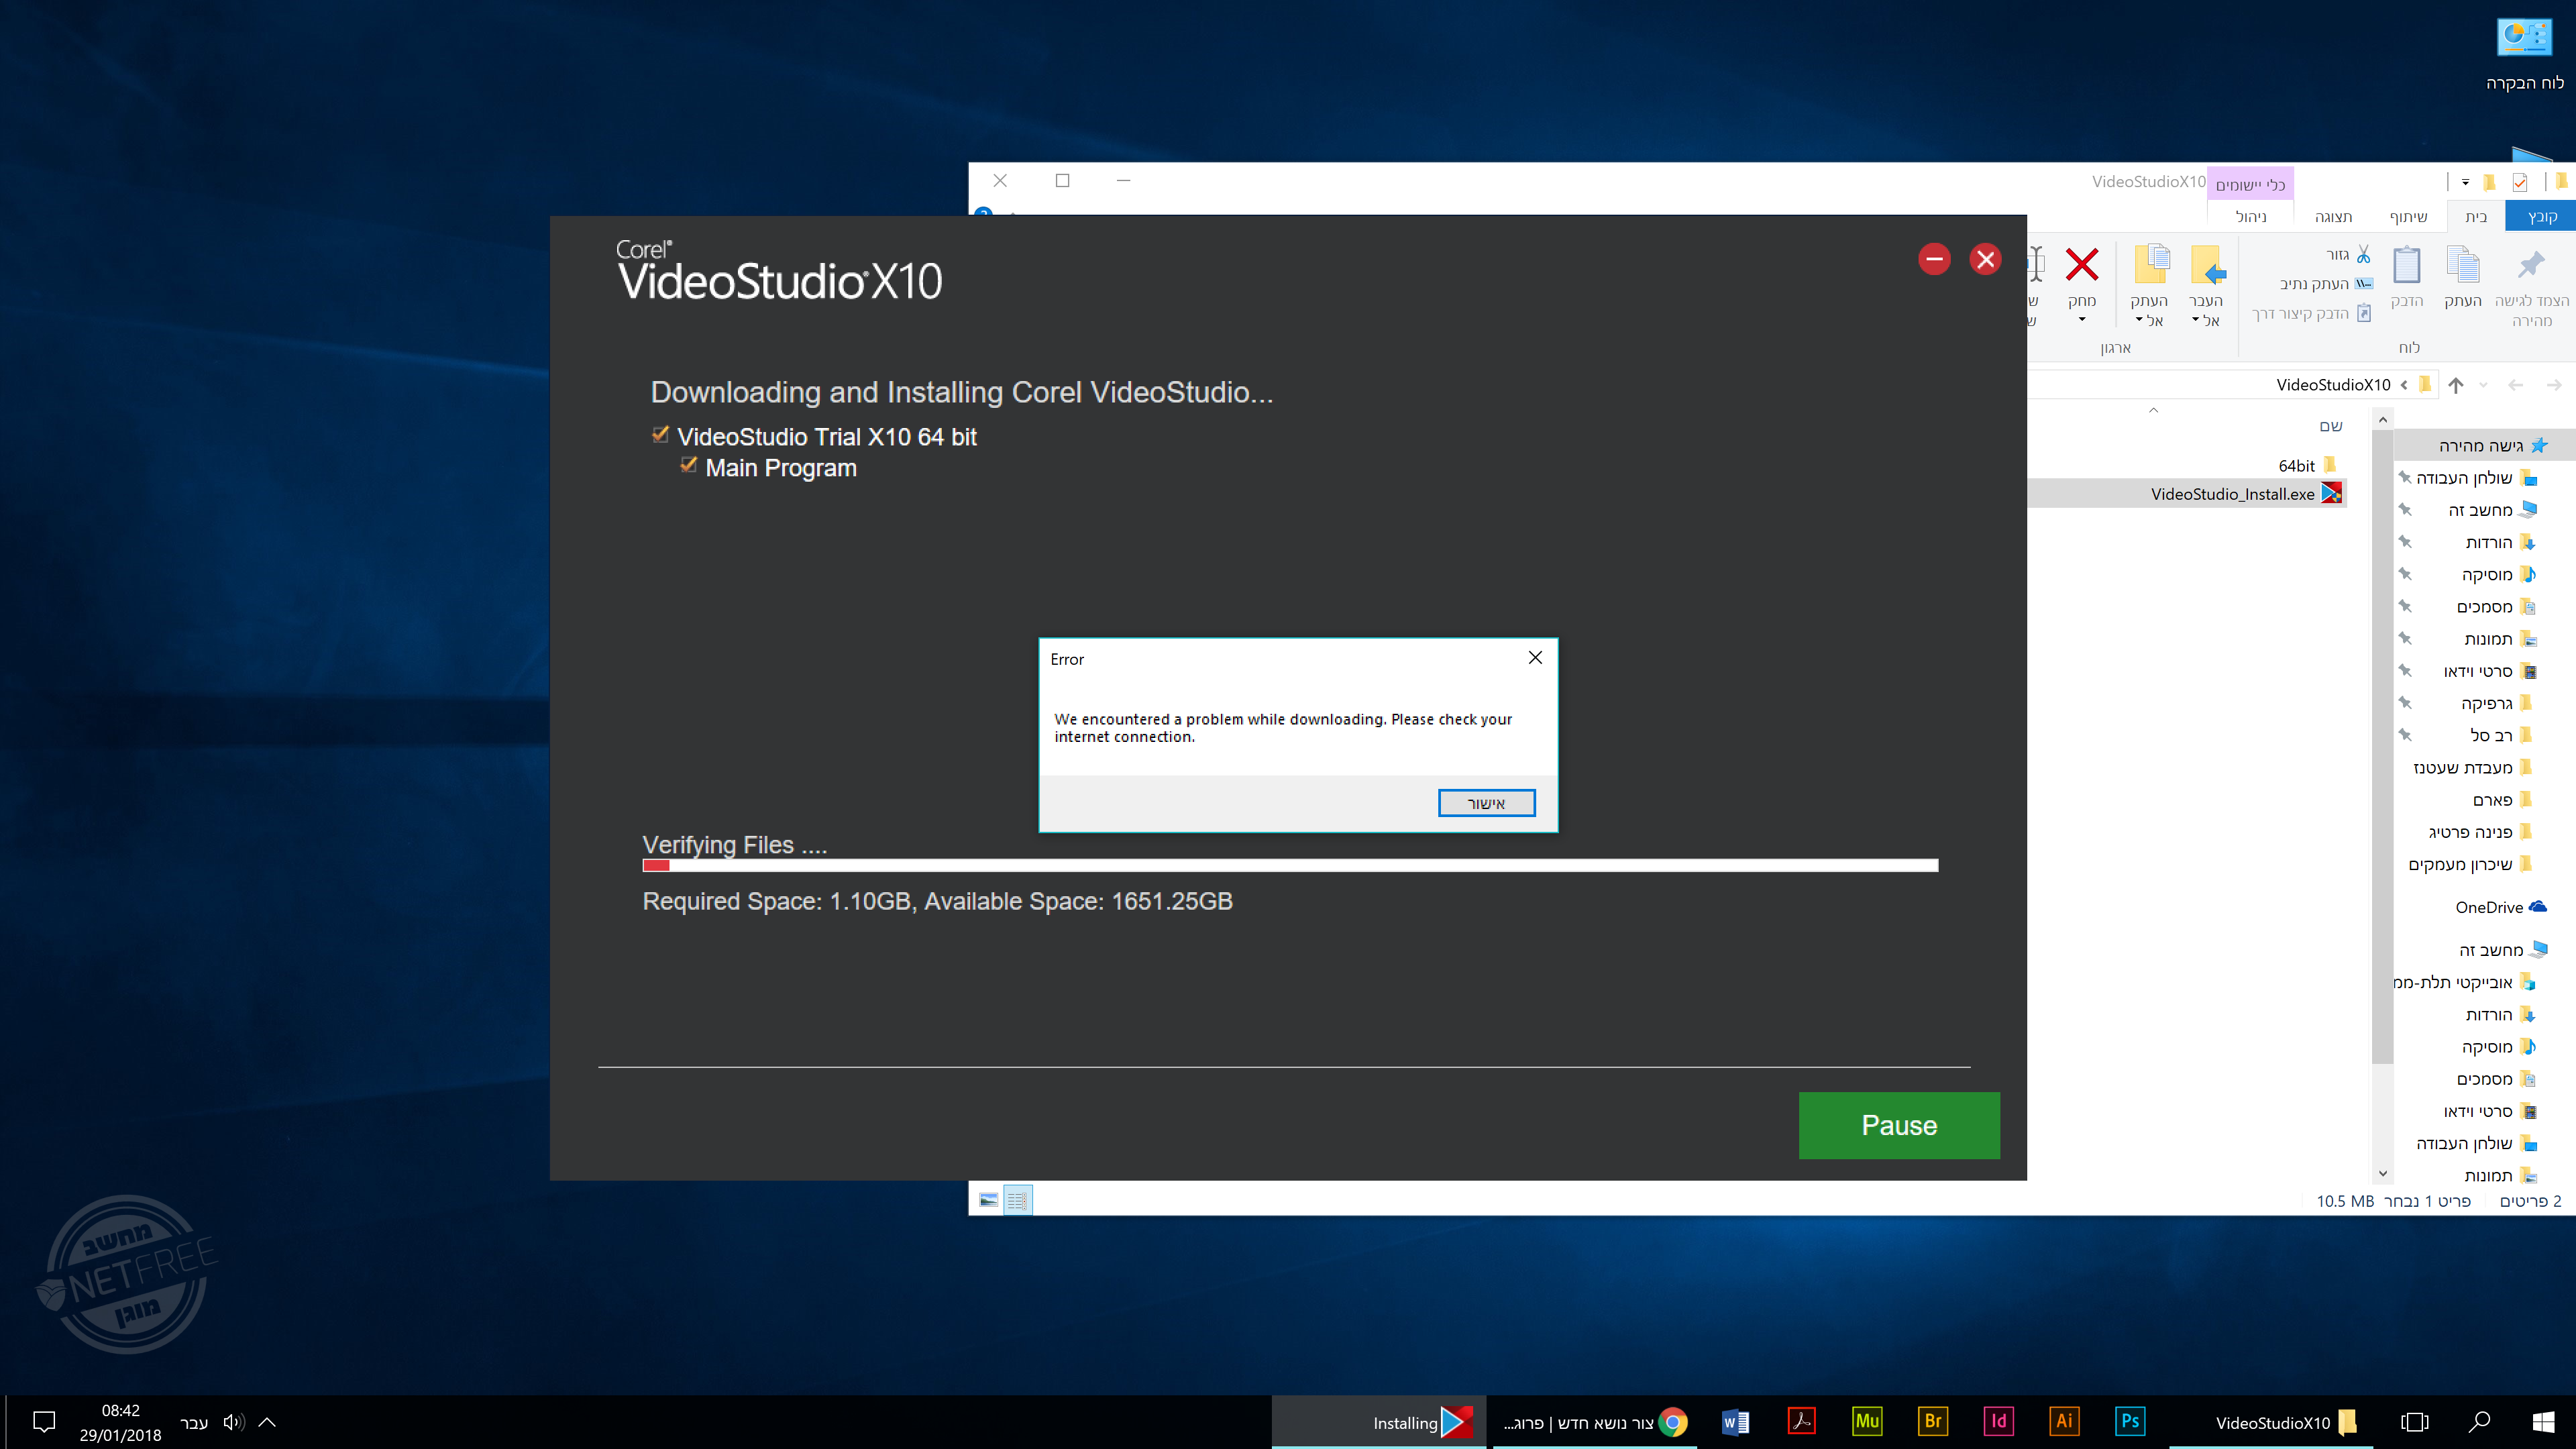The image size is (2576, 1449).
Task: Open Task View from the taskbar
Action: (x=2414, y=1422)
